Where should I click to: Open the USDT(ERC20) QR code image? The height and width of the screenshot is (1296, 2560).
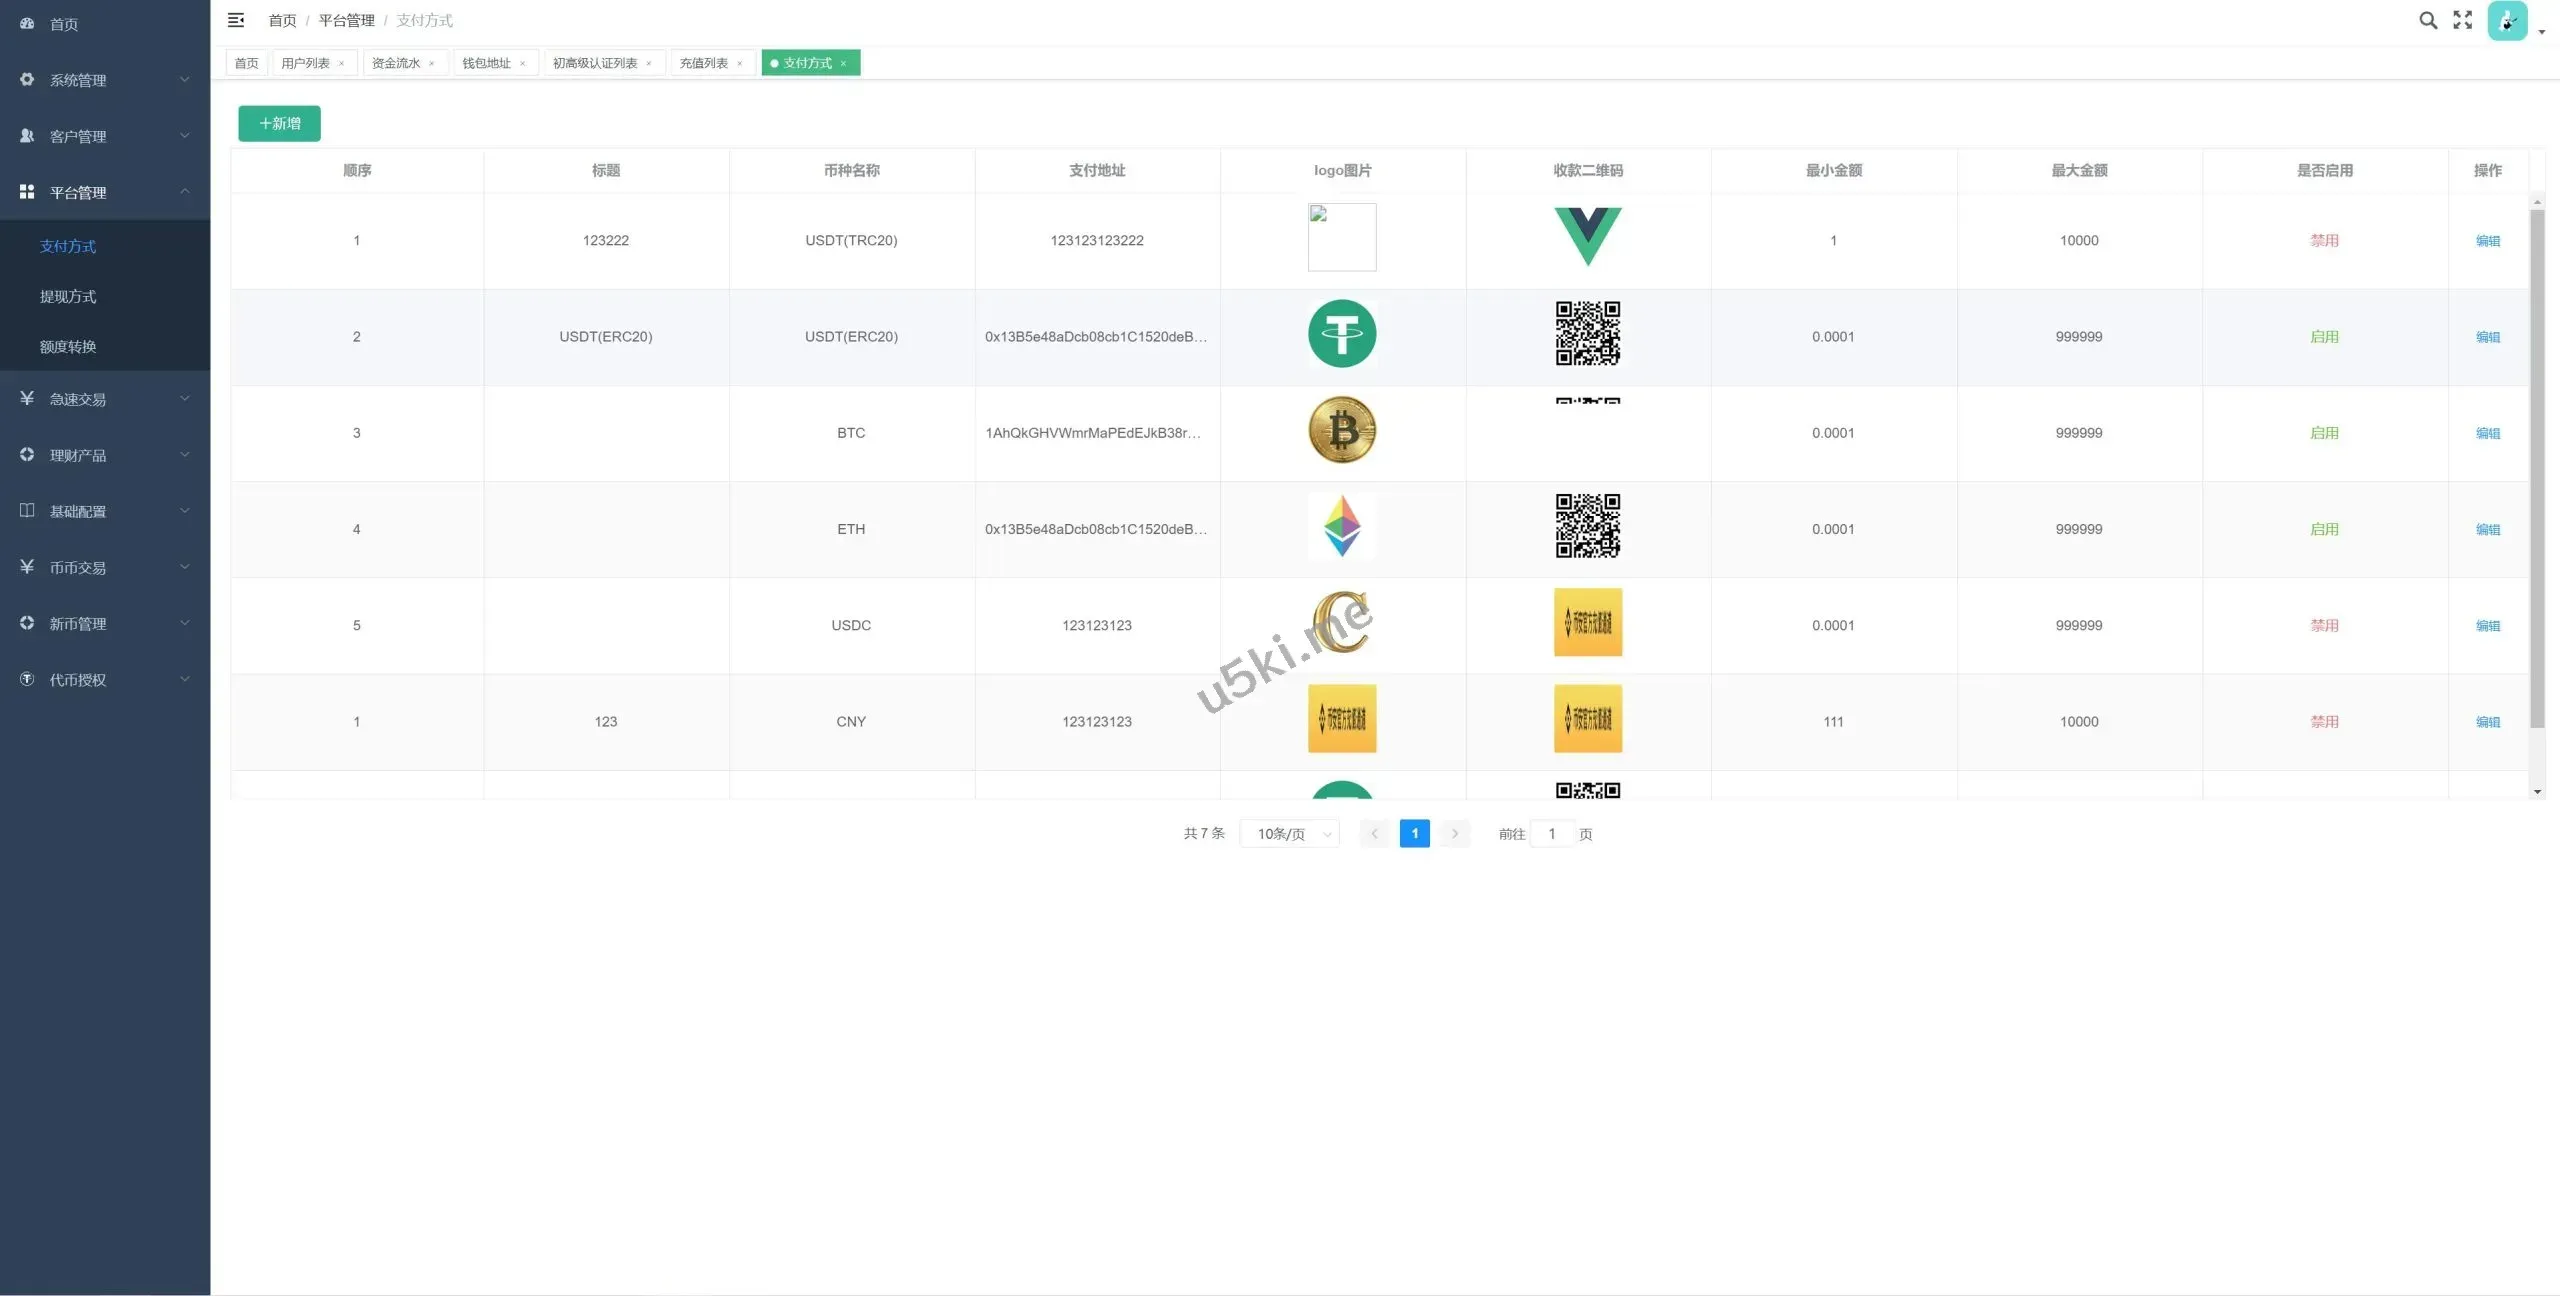pos(1587,334)
